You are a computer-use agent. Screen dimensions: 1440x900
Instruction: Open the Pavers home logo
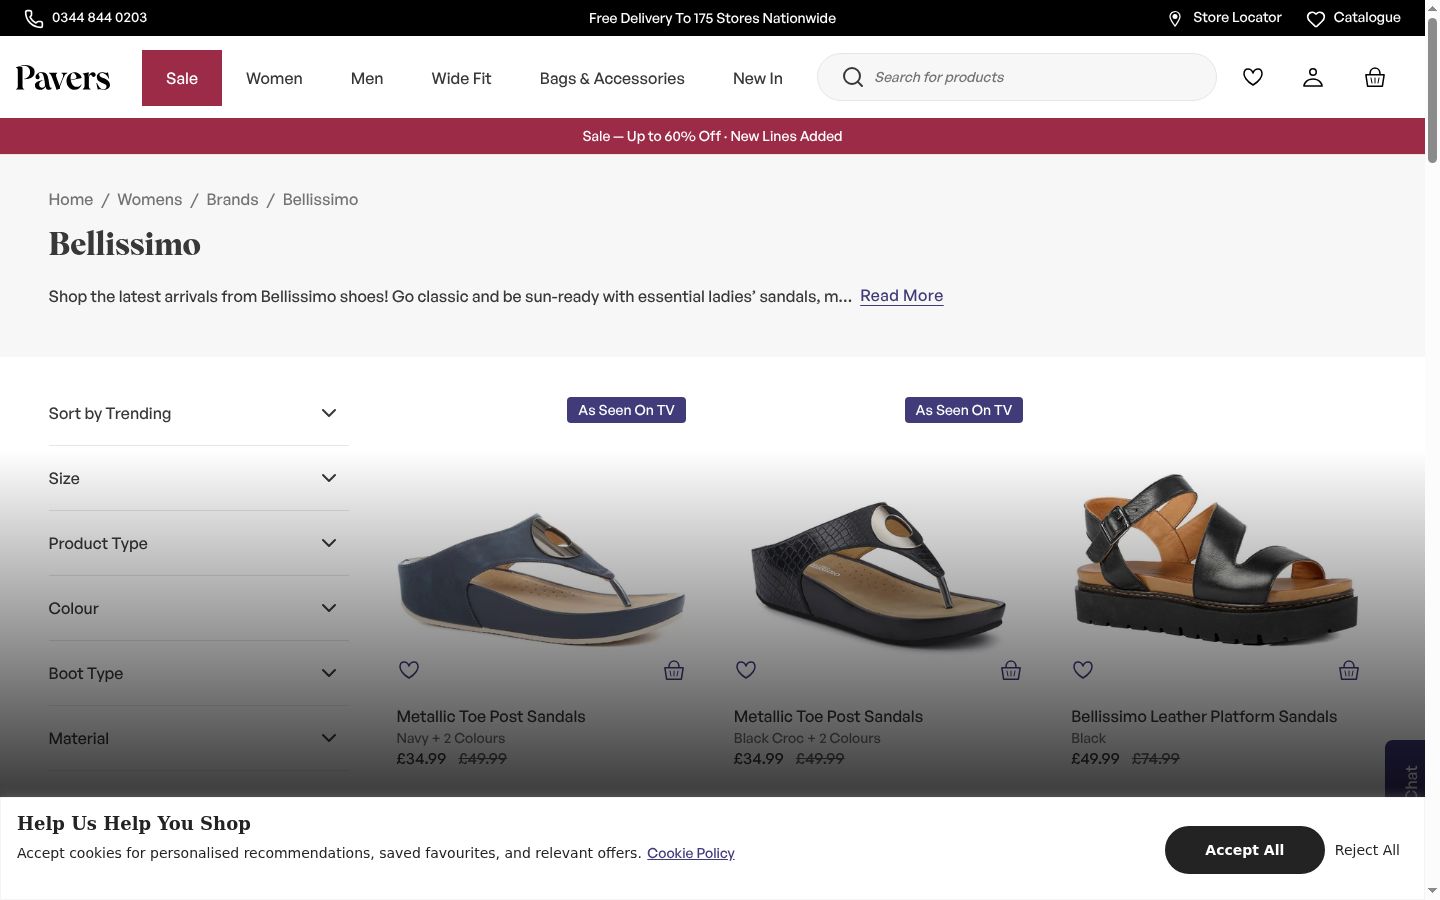click(63, 78)
